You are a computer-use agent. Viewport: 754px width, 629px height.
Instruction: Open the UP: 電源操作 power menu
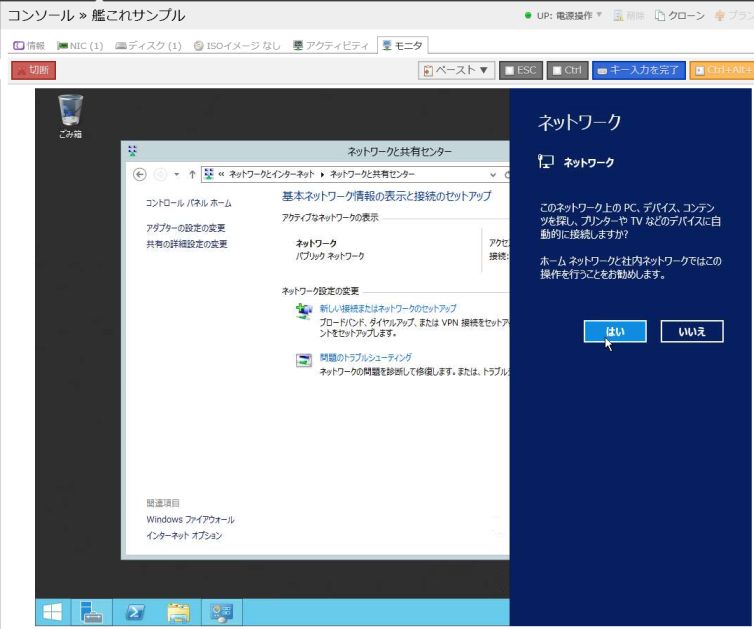(563, 15)
